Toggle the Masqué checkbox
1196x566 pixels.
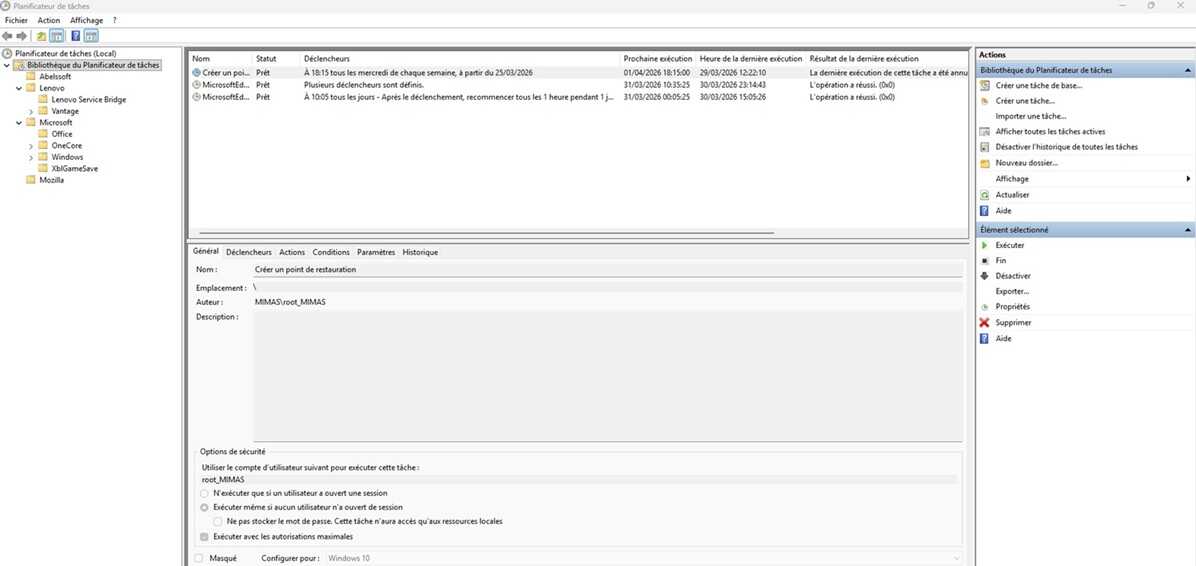tap(199, 558)
